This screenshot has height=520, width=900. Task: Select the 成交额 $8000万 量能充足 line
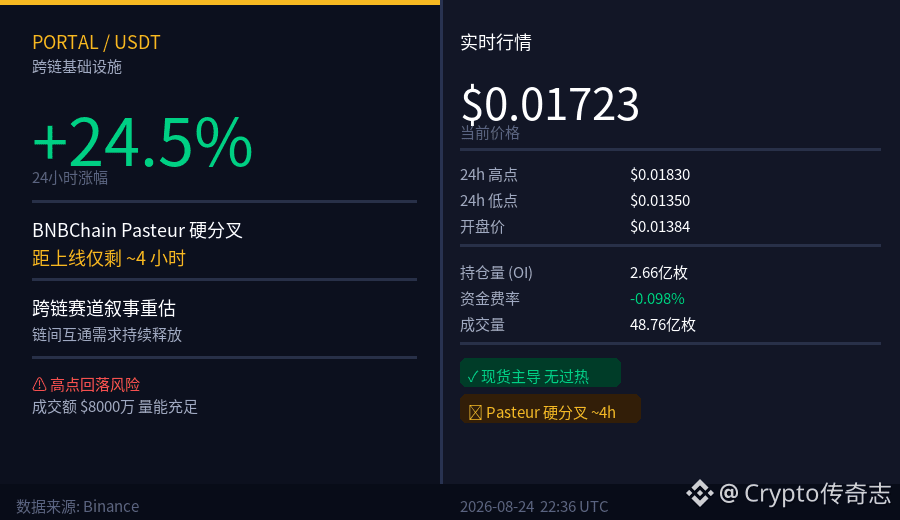pyautogui.click(x=115, y=407)
